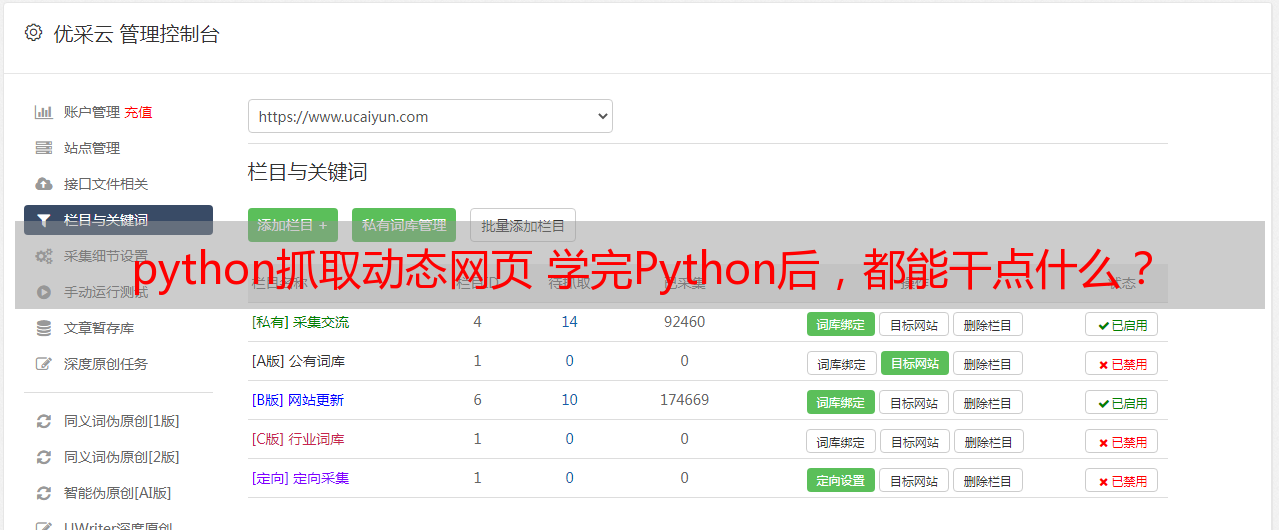Open 深度原创任务 menu item
Viewport: 1279px width, 530px height.
click(106, 364)
